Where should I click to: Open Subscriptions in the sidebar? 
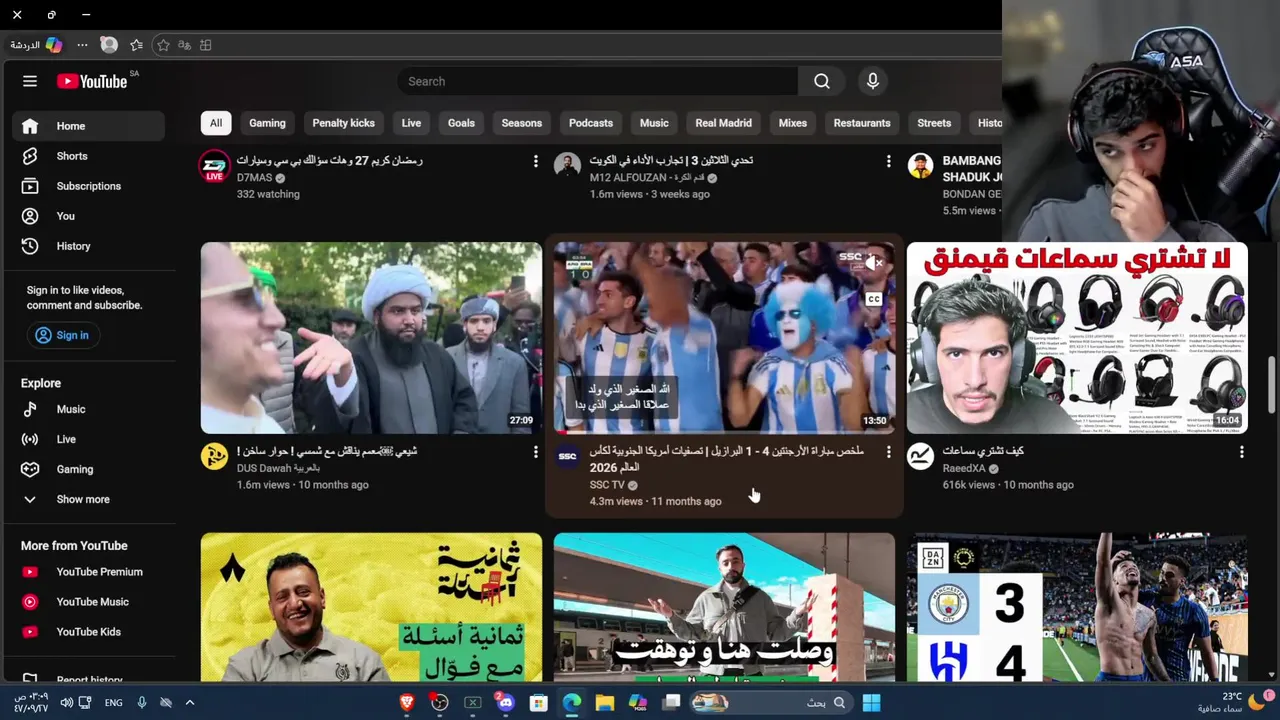click(88, 186)
